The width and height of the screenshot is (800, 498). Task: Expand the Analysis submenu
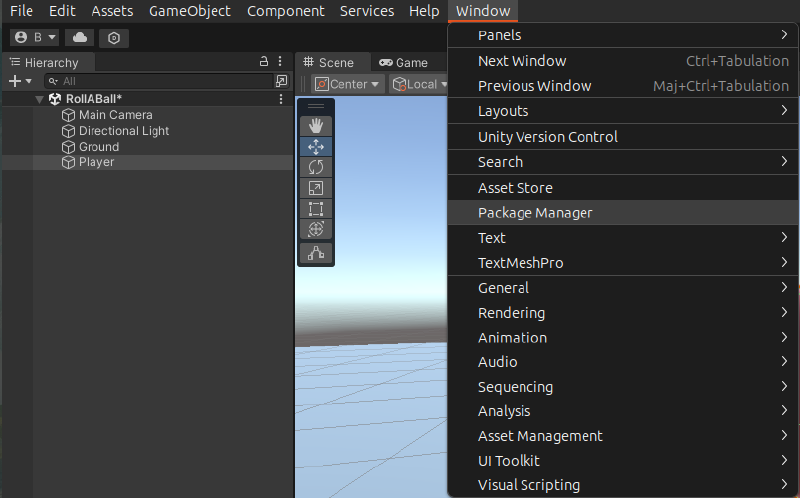pos(623,411)
